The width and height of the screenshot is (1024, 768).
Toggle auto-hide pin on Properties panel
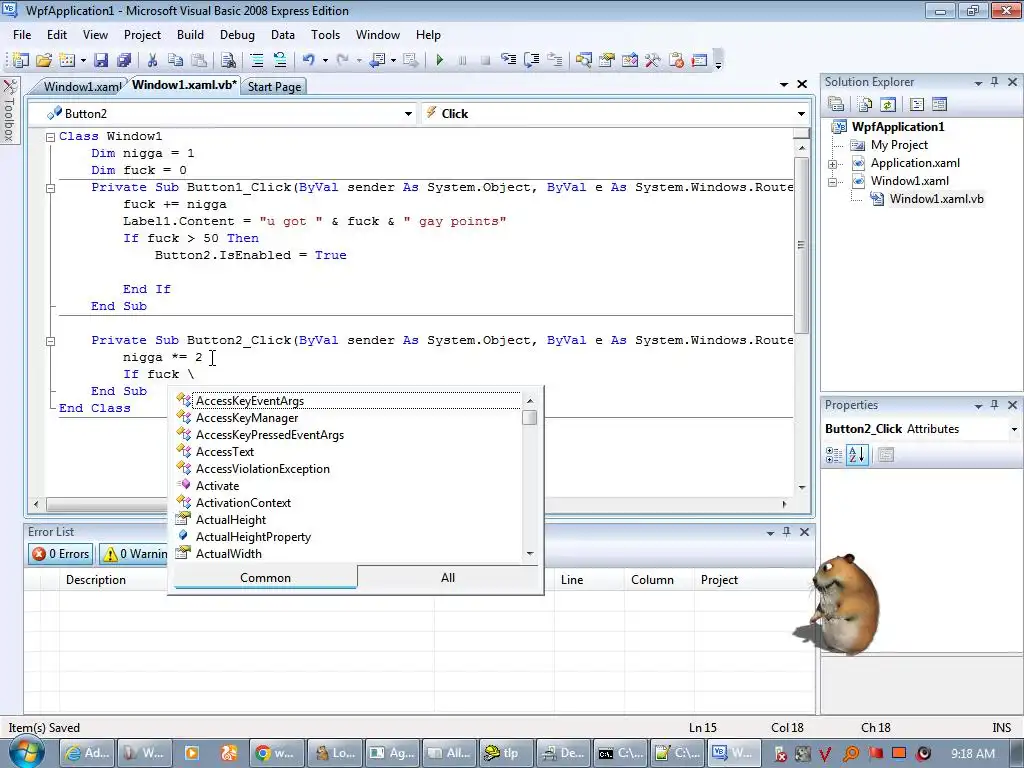coord(995,405)
